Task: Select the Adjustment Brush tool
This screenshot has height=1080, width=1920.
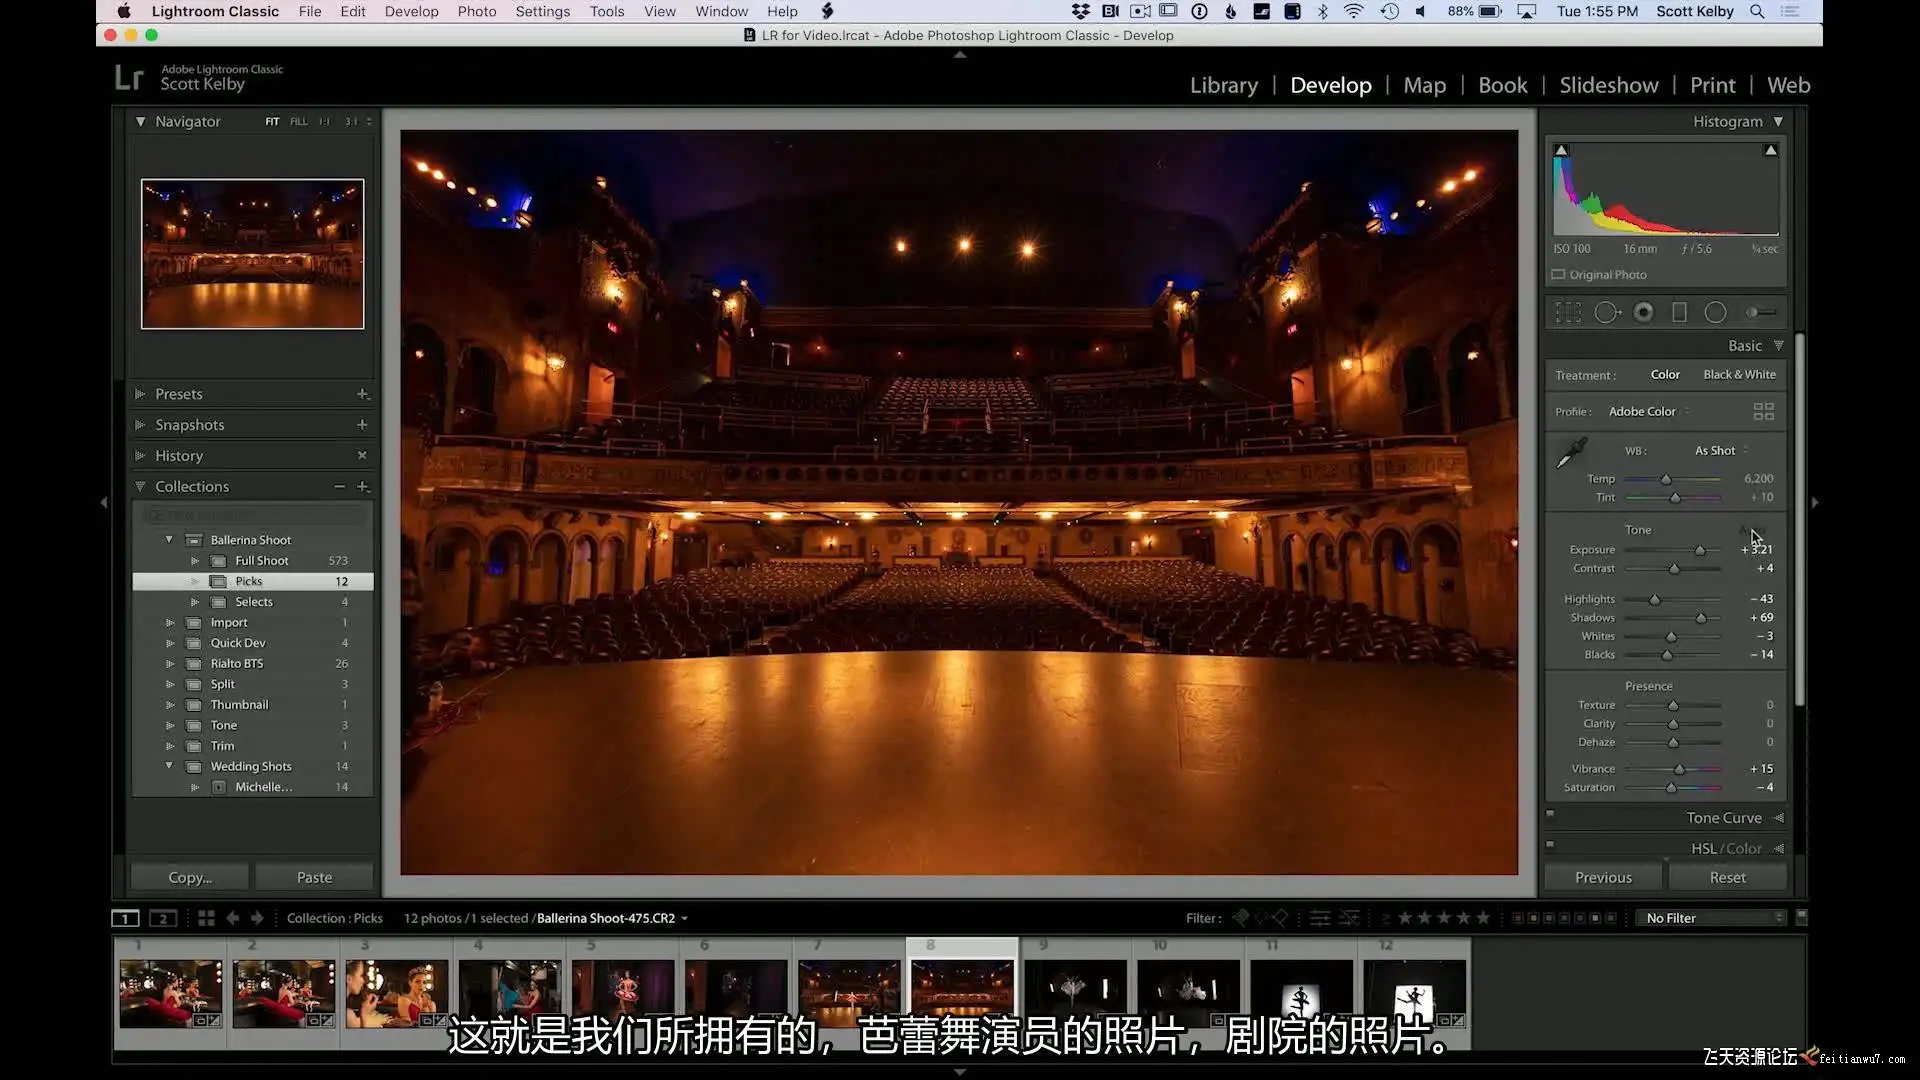Action: click(1760, 313)
